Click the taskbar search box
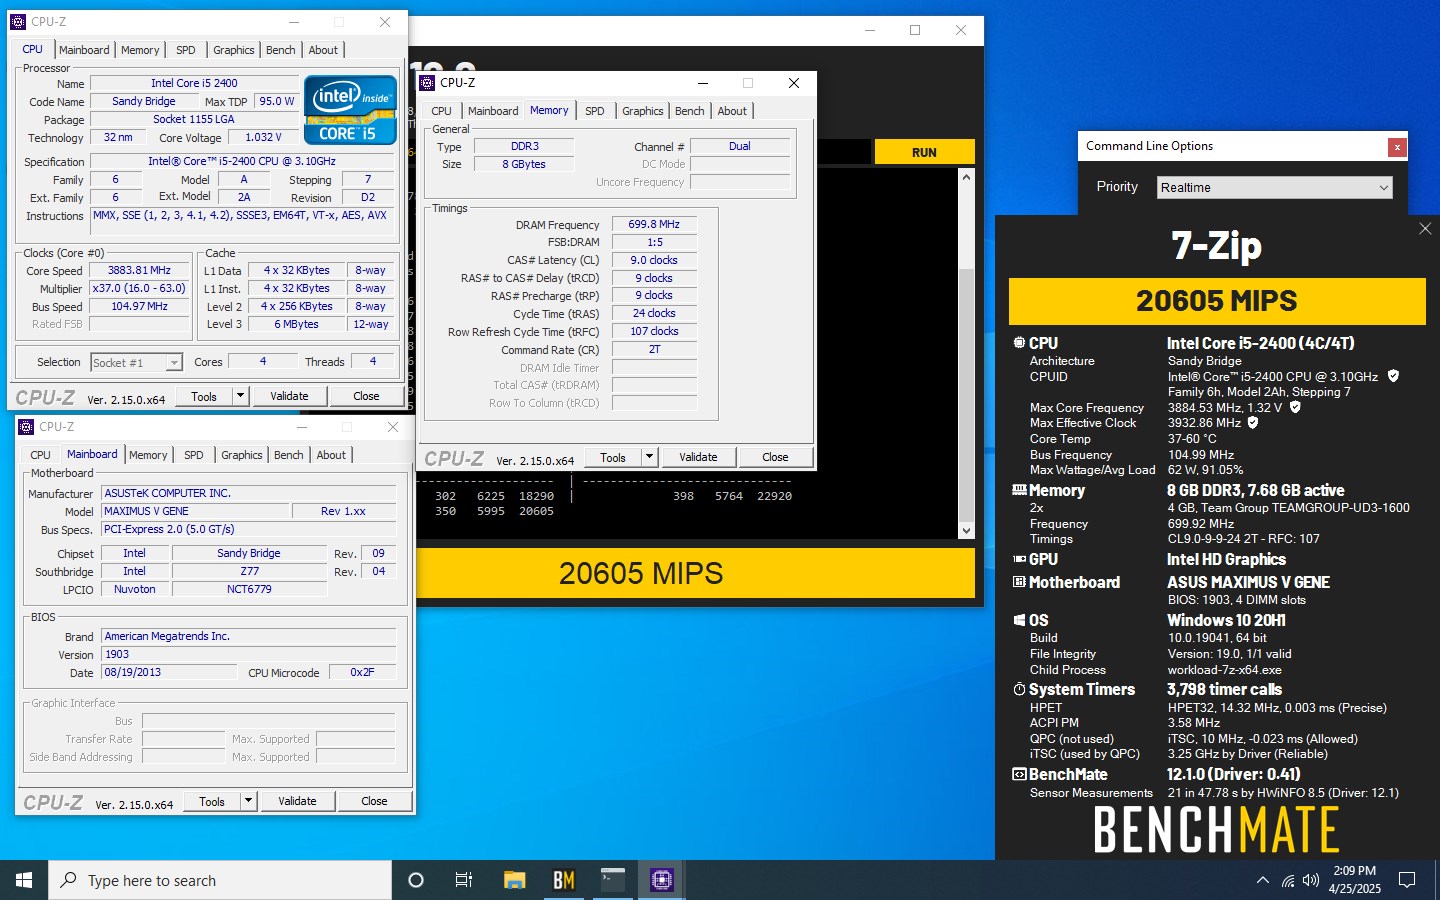1440x900 pixels. (x=220, y=880)
